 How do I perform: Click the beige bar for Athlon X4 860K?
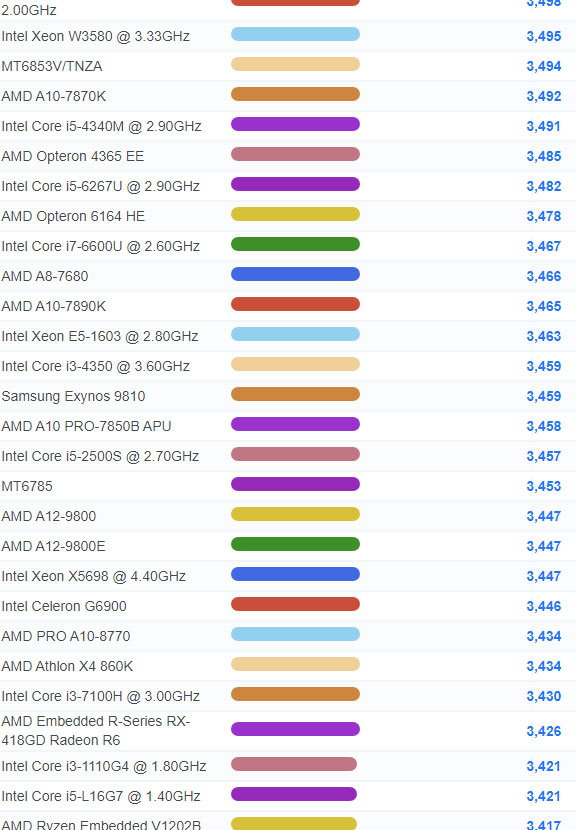[295, 664]
